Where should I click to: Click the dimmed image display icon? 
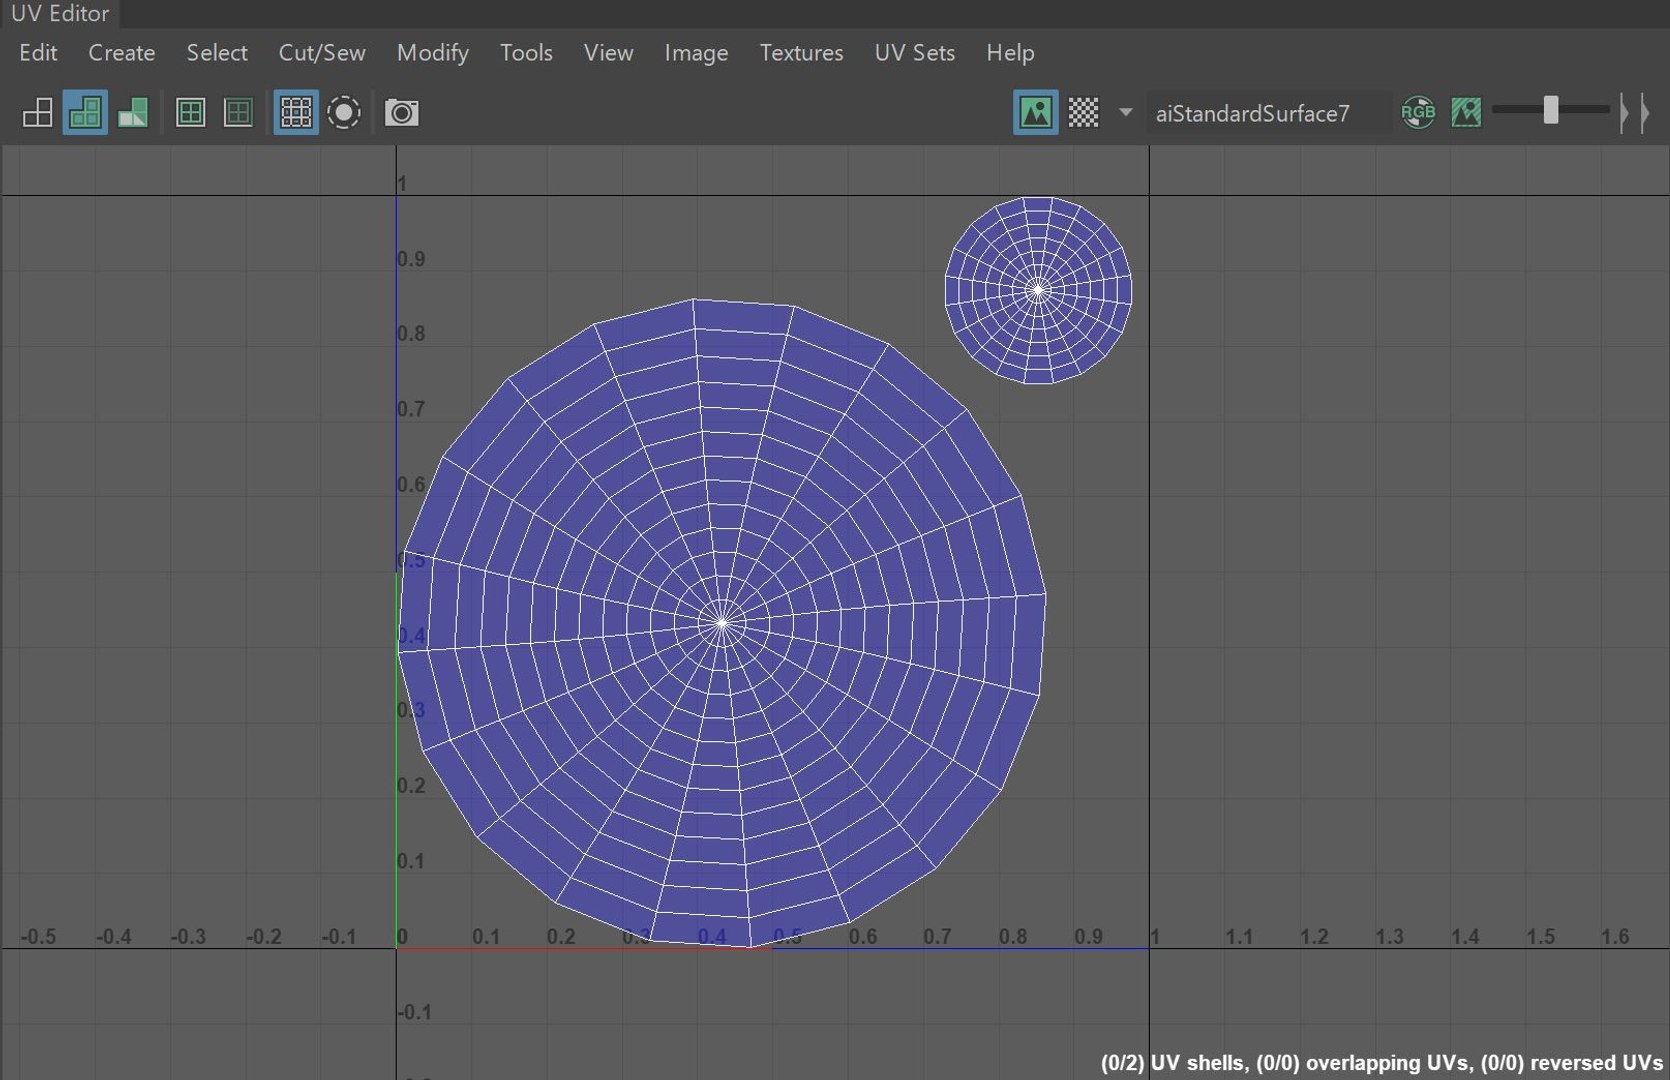tap(1466, 113)
